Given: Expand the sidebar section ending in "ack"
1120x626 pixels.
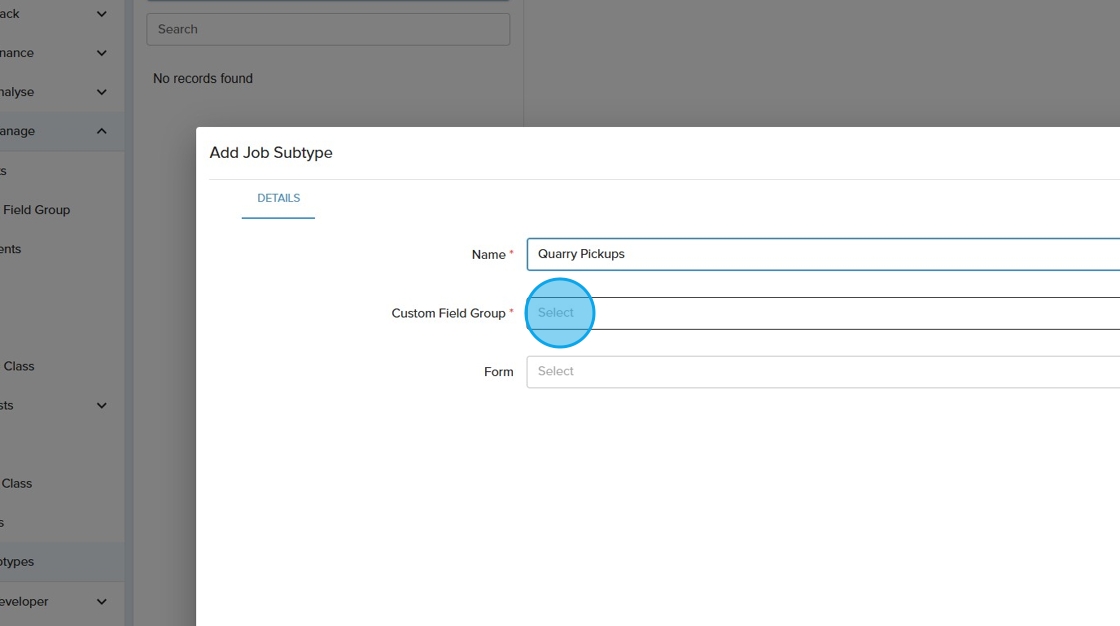Looking at the screenshot, I should (x=101, y=14).
